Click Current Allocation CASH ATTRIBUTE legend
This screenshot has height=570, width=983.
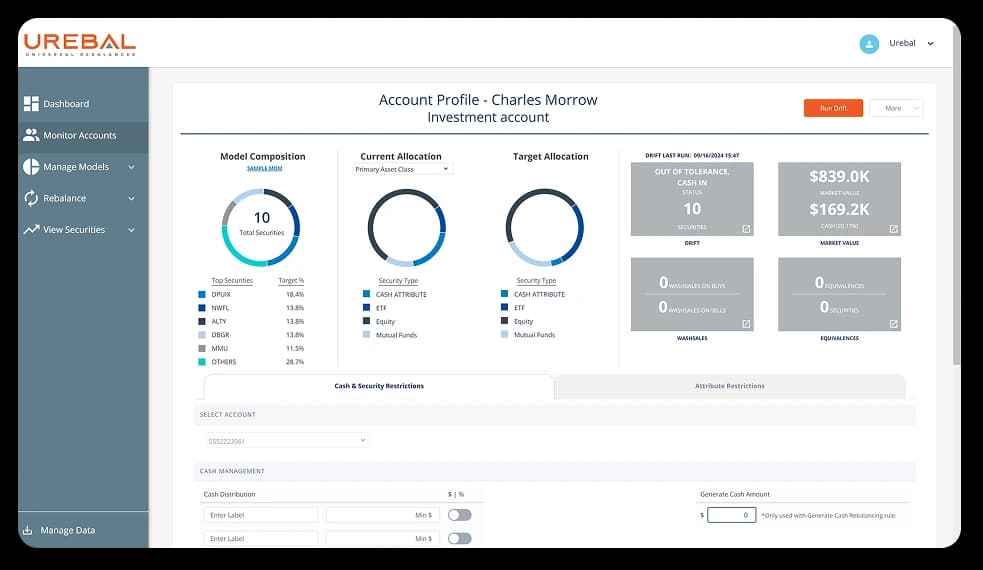pyautogui.click(x=394, y=294)
